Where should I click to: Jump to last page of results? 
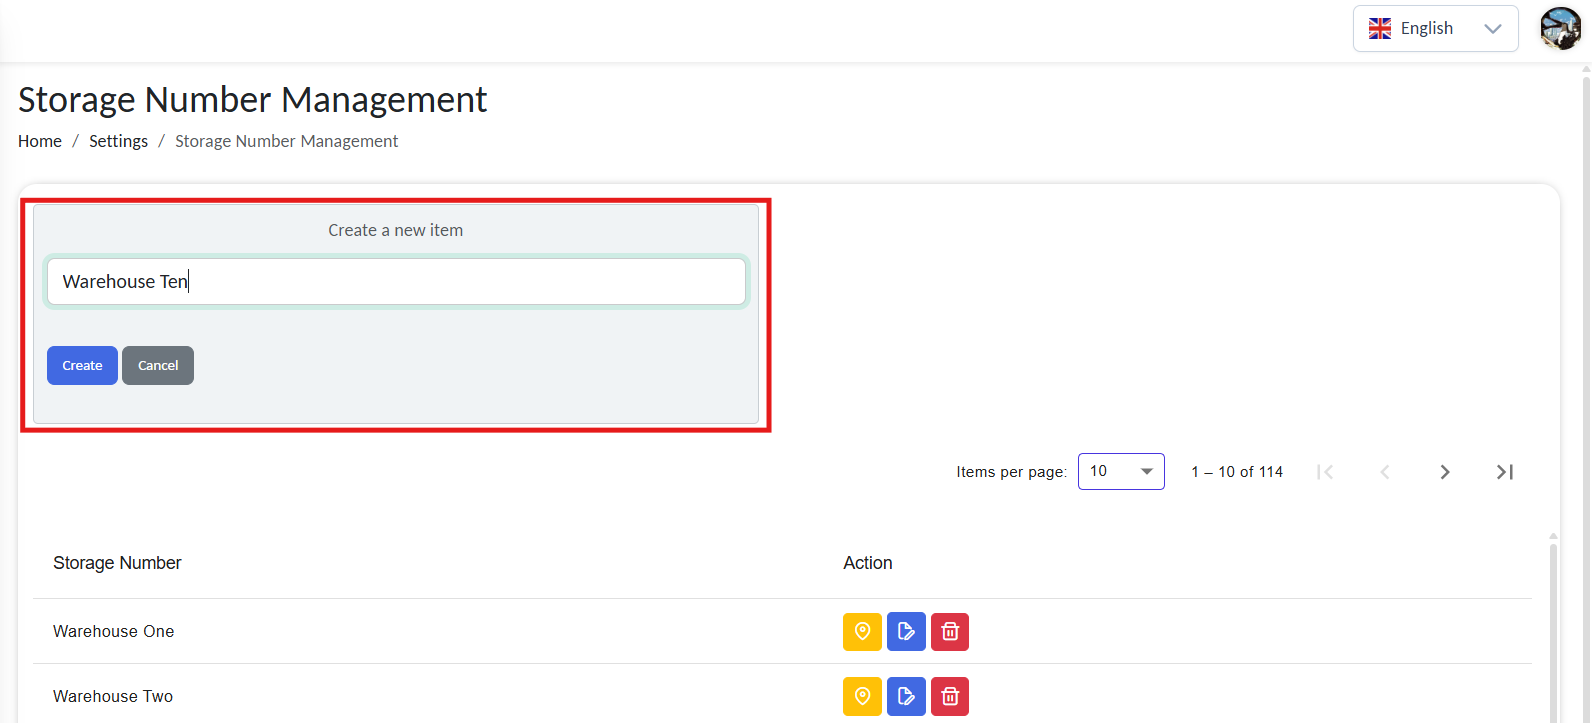tap(1504, 472)
